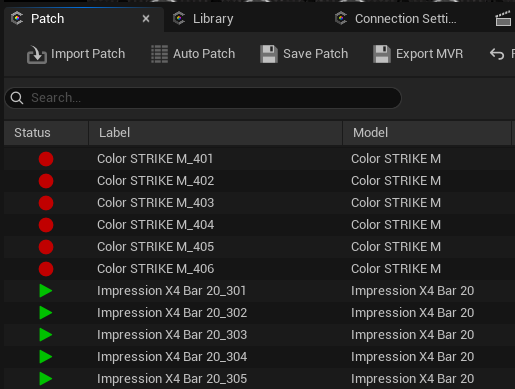Screen dimensions: 515x389
Task: Click the undo arrow icon in toolbar
Action: 497,54
